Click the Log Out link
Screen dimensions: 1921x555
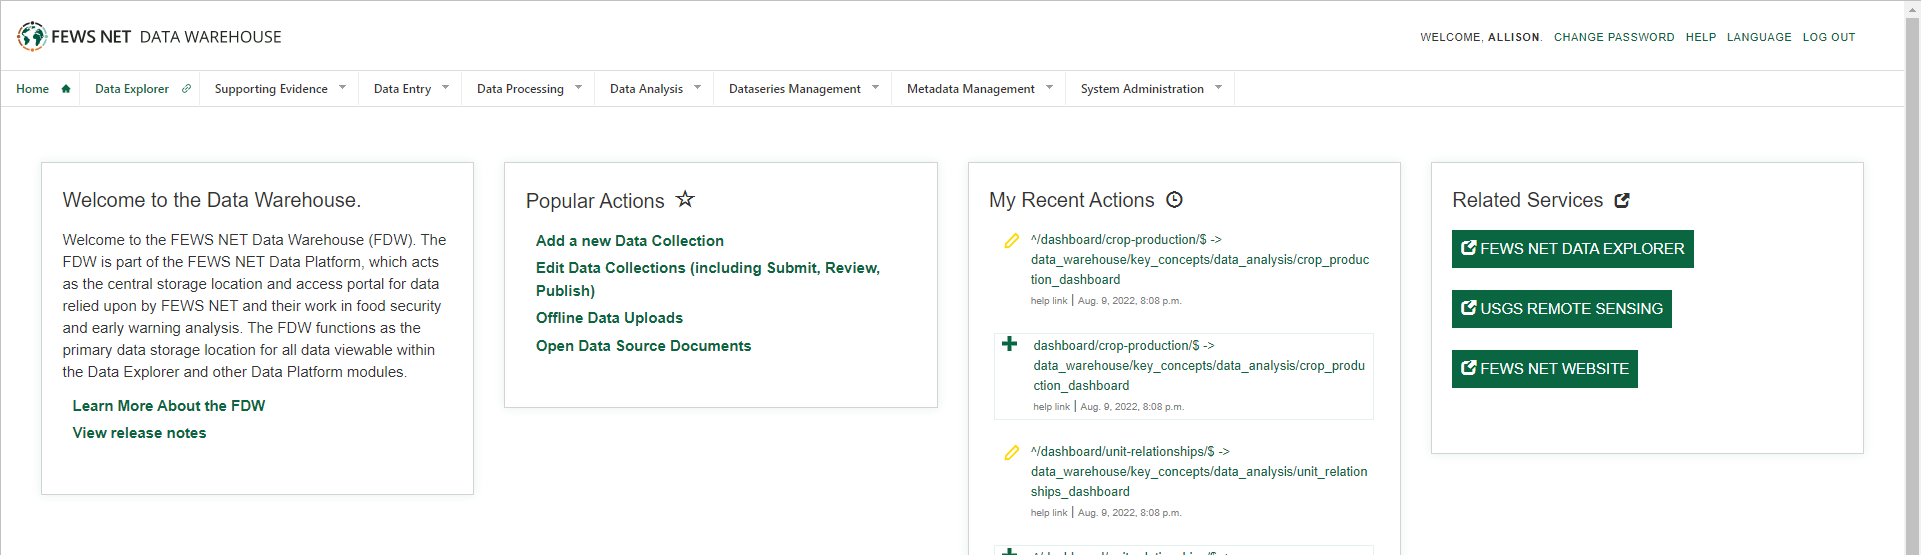coord(1828,37)
